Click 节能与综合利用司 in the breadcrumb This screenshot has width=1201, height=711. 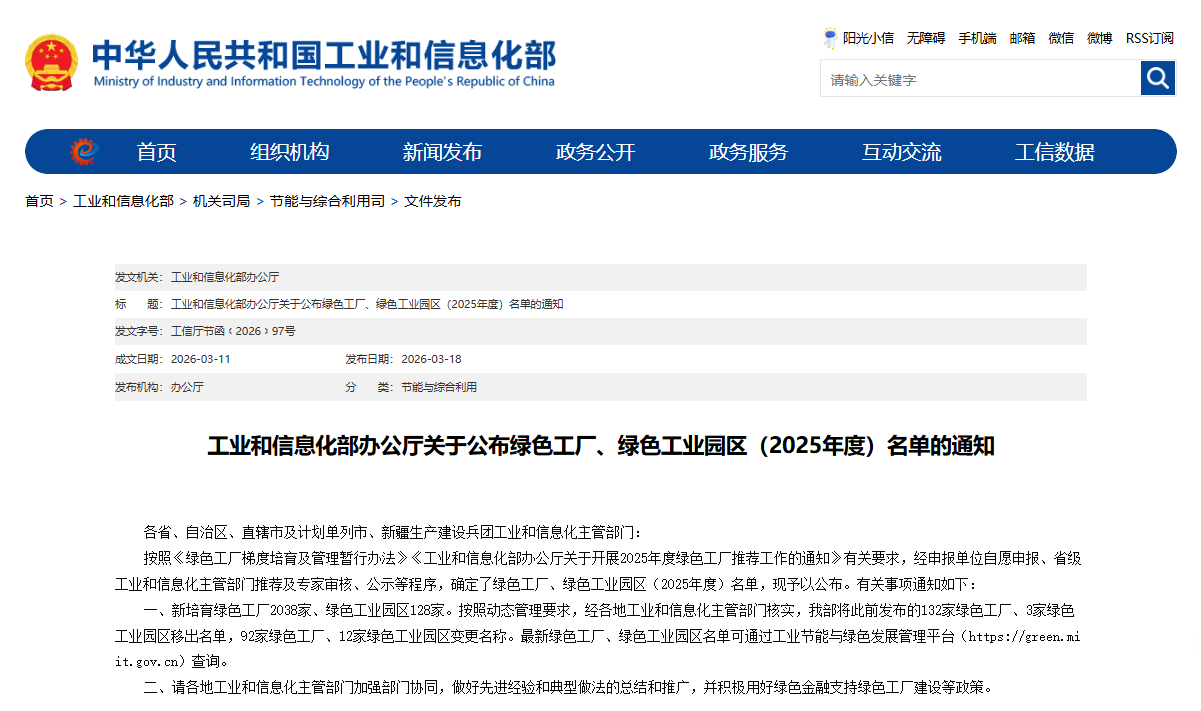(x=327, y=201)
